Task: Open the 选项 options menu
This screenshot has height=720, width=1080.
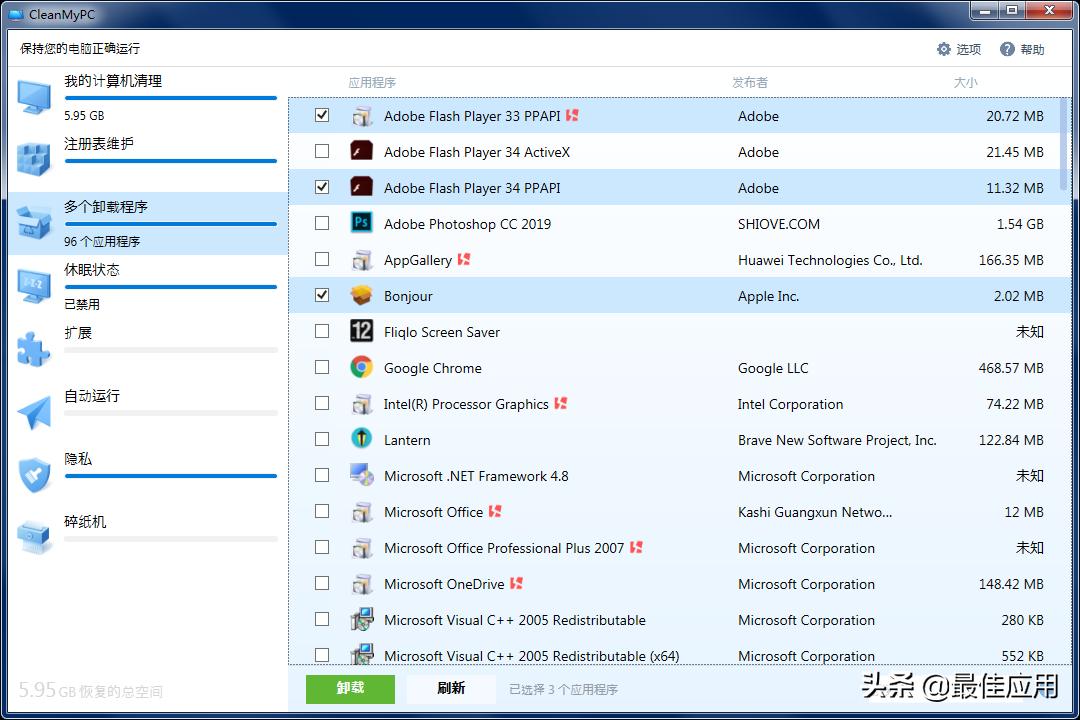Action: [958, 49]
